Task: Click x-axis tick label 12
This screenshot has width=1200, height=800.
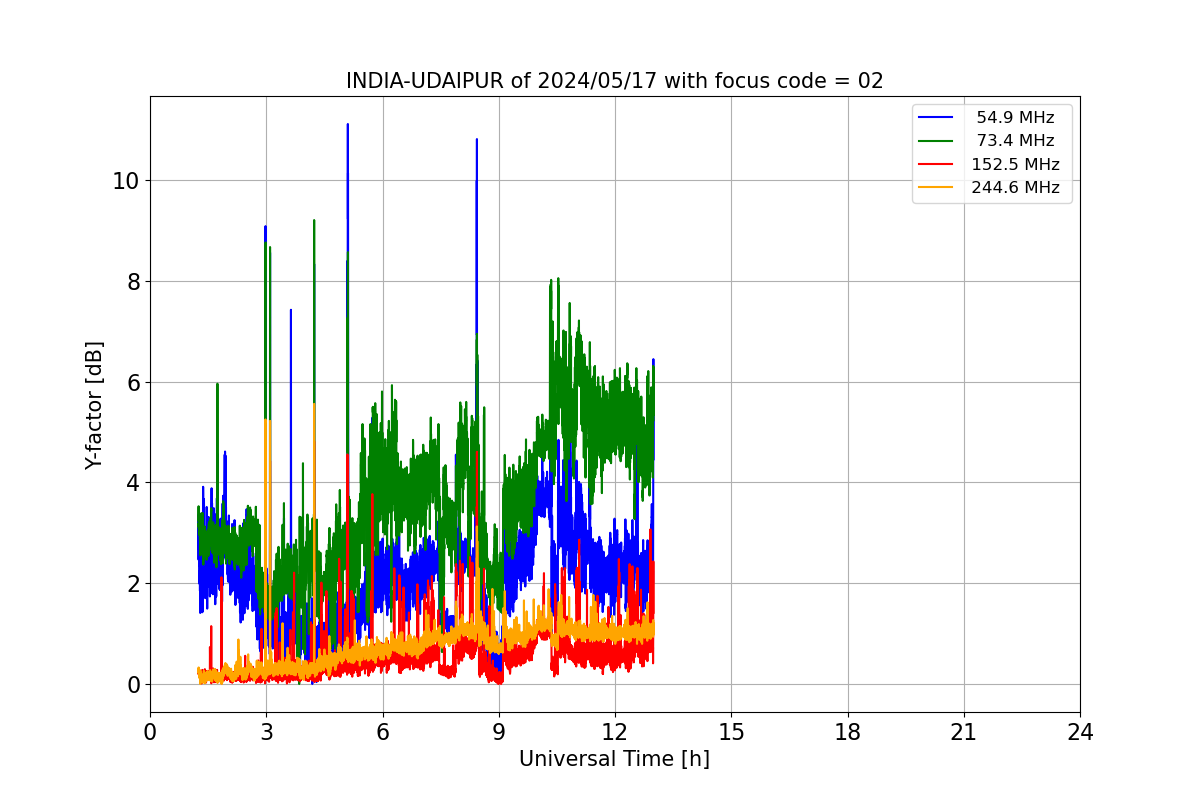Action: [x=615, y=732]
